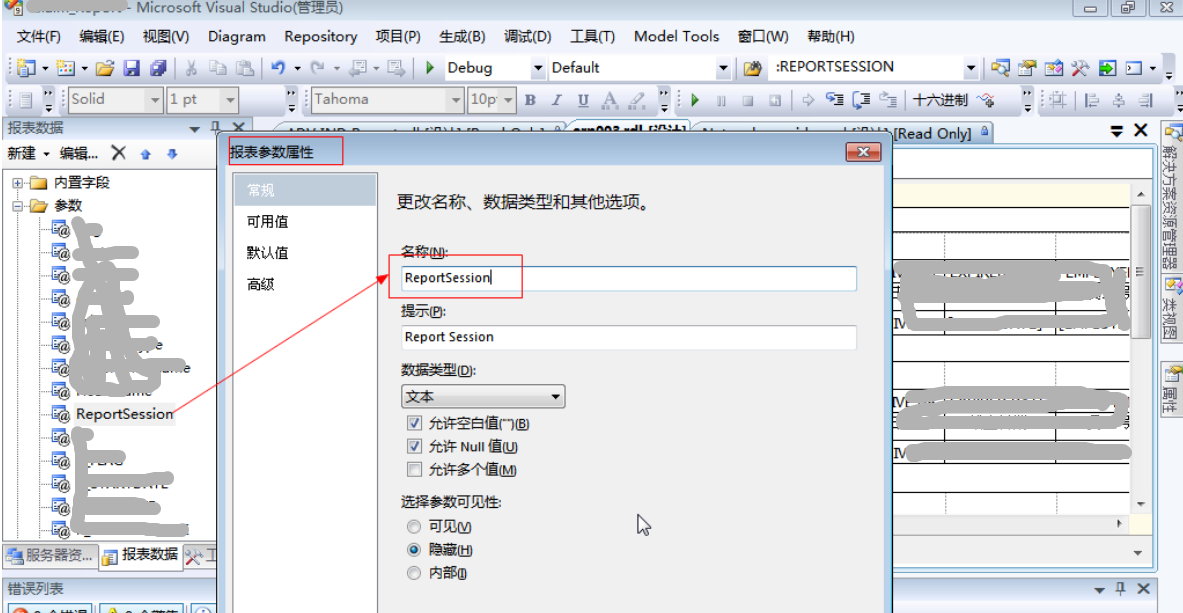The width and height of the screenshot is (1183, 613).
Task: Click the 编辑... button in report data panel
Action: click(79, 153)
